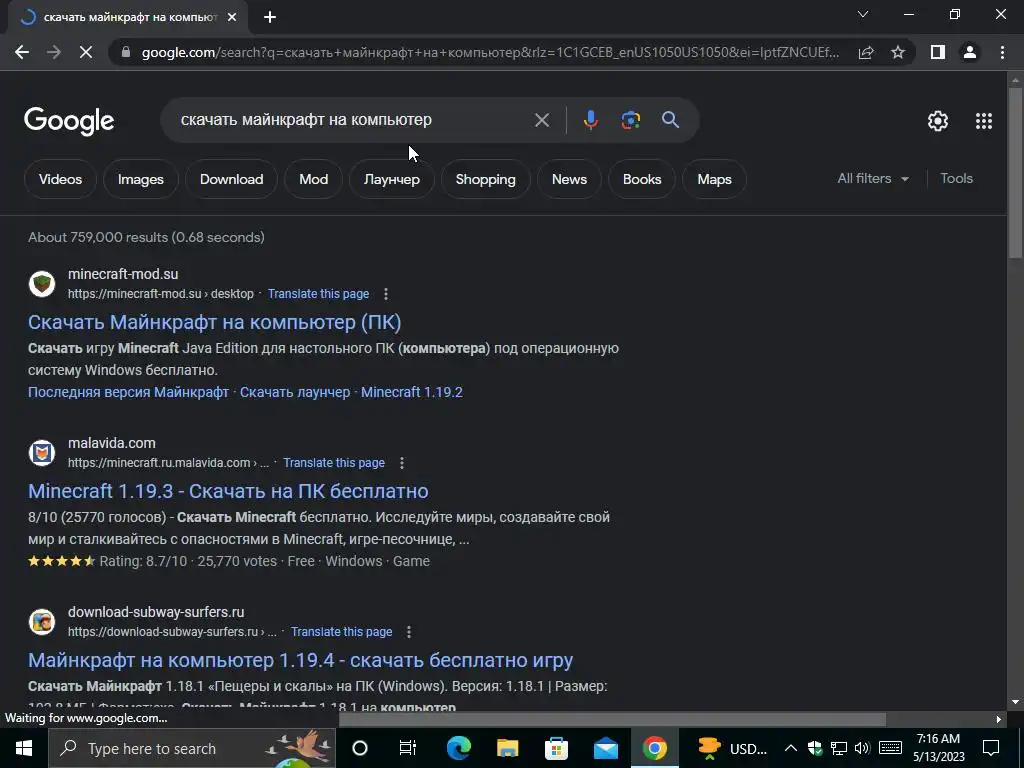This screenshot has height=768, width=1024.
Task: Click into the Google search query field
Action: (x=351, y=120)
